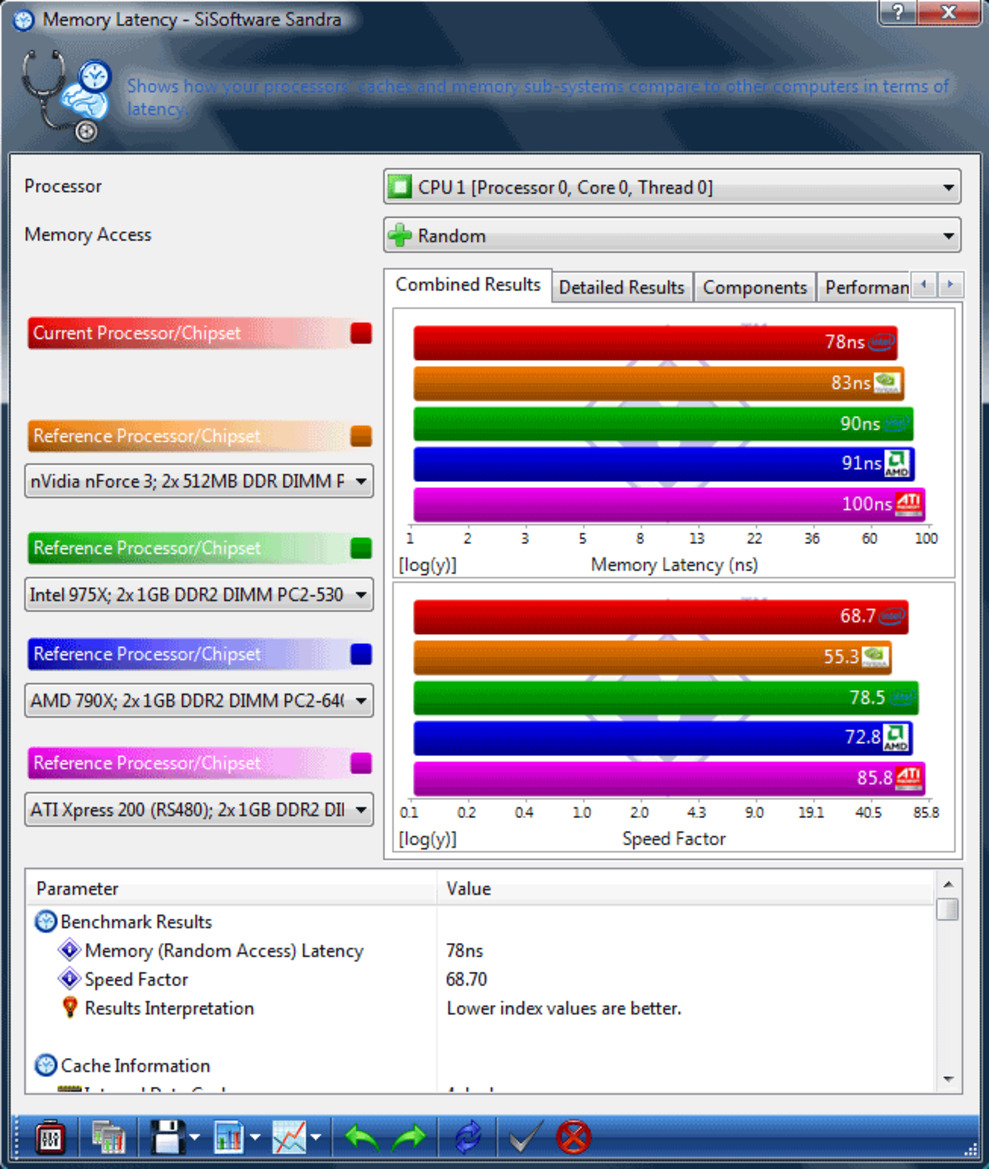This screenshot has height=1169, width=989.
Task: Click the grey checkmark OK icon
Action: click(x=525, y=1137)
